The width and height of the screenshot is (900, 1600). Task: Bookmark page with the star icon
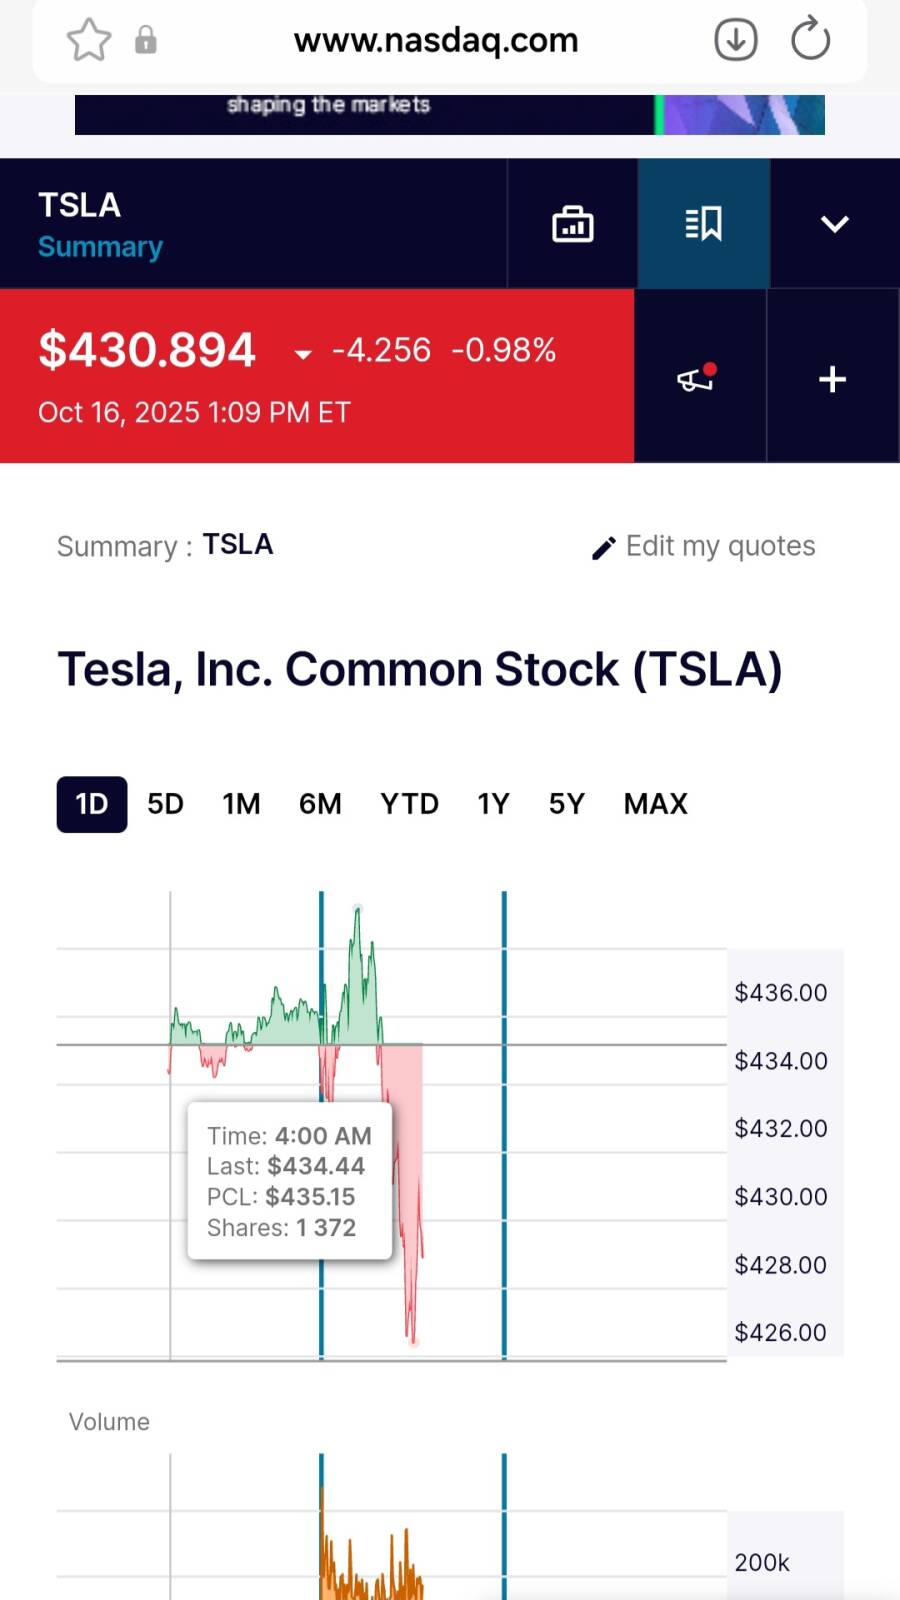coord(88,40)
